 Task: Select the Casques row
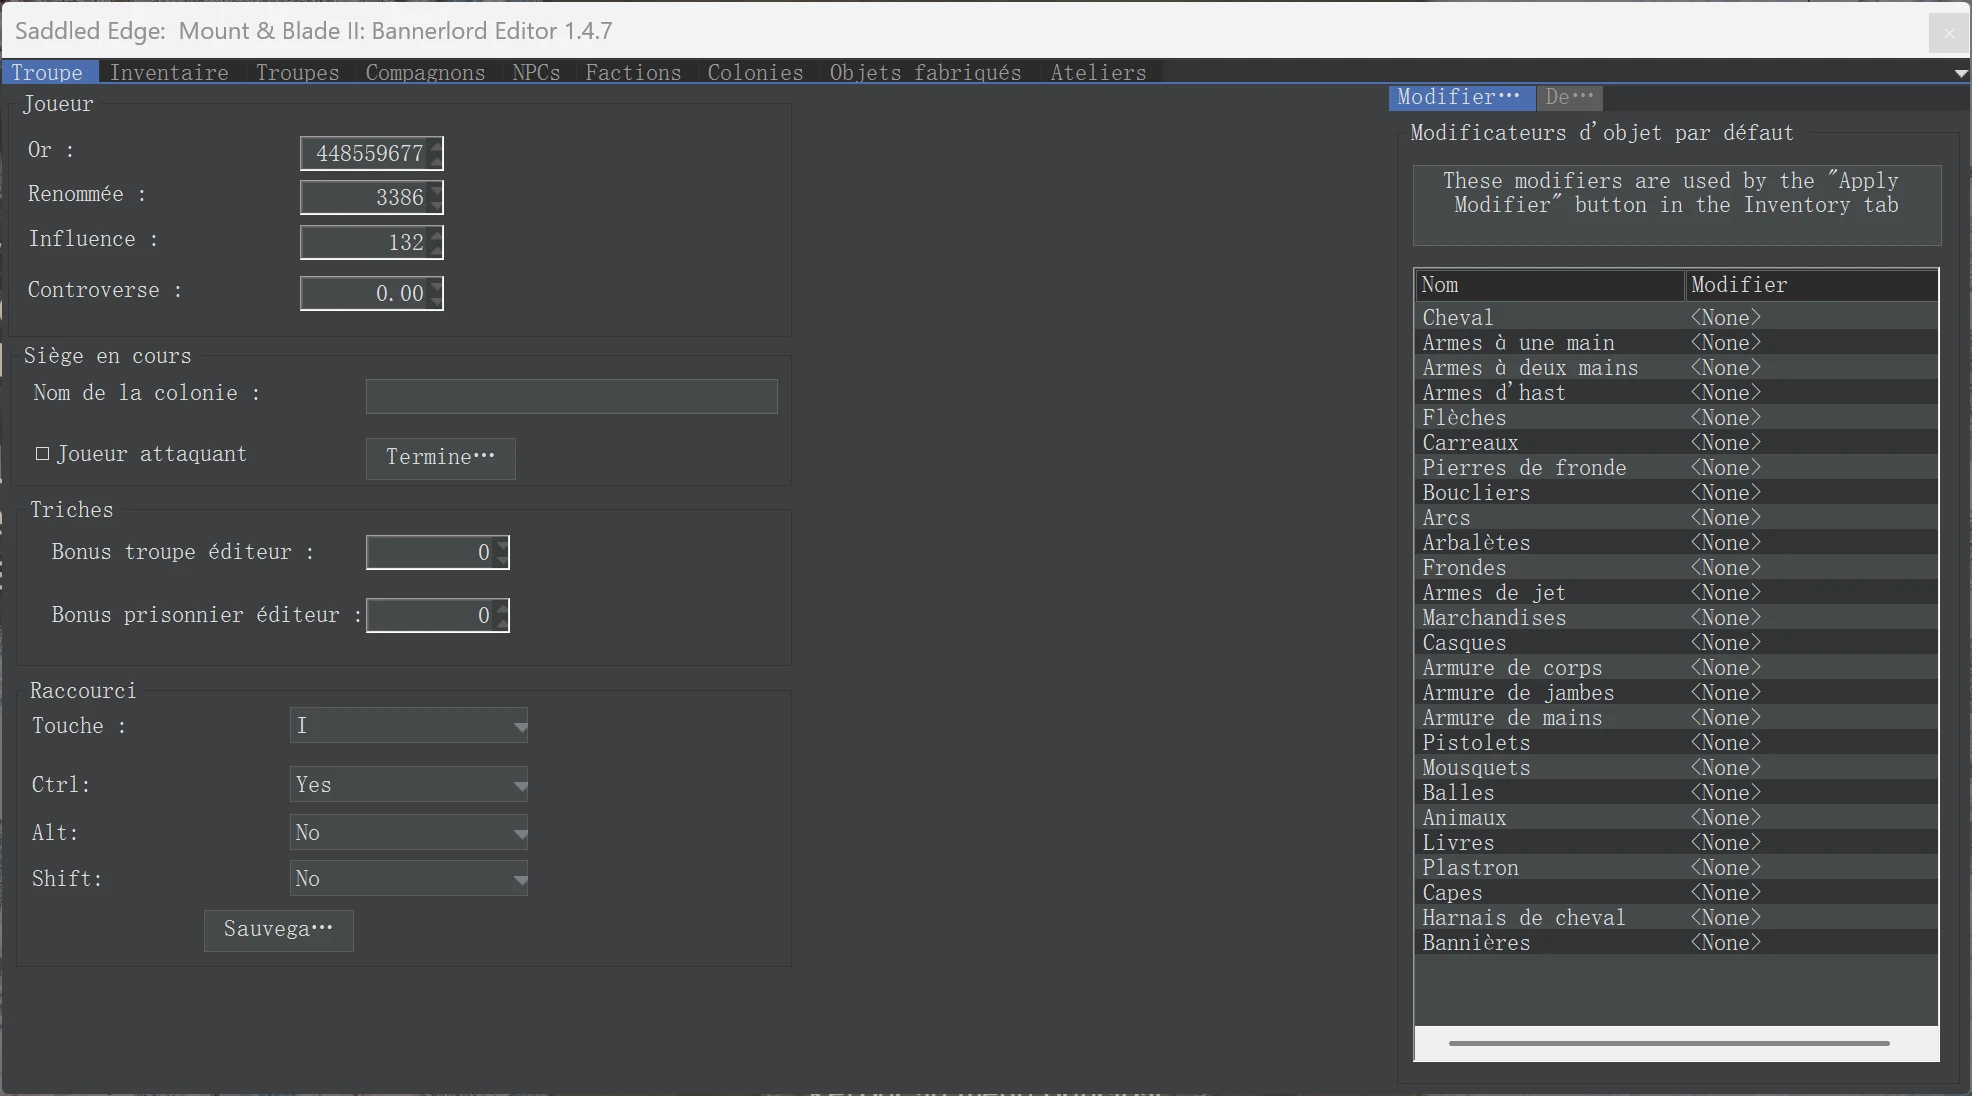pos(1677,643)
